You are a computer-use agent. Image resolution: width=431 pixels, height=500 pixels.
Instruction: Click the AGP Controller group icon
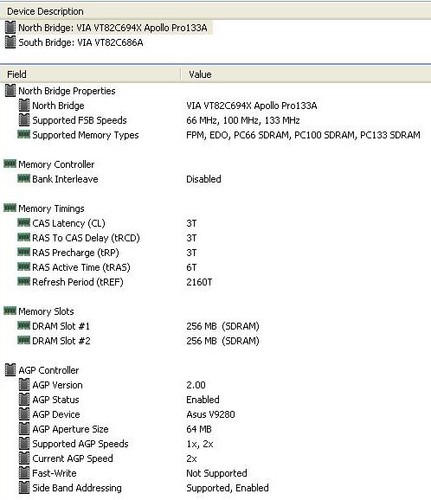point(10,370)
